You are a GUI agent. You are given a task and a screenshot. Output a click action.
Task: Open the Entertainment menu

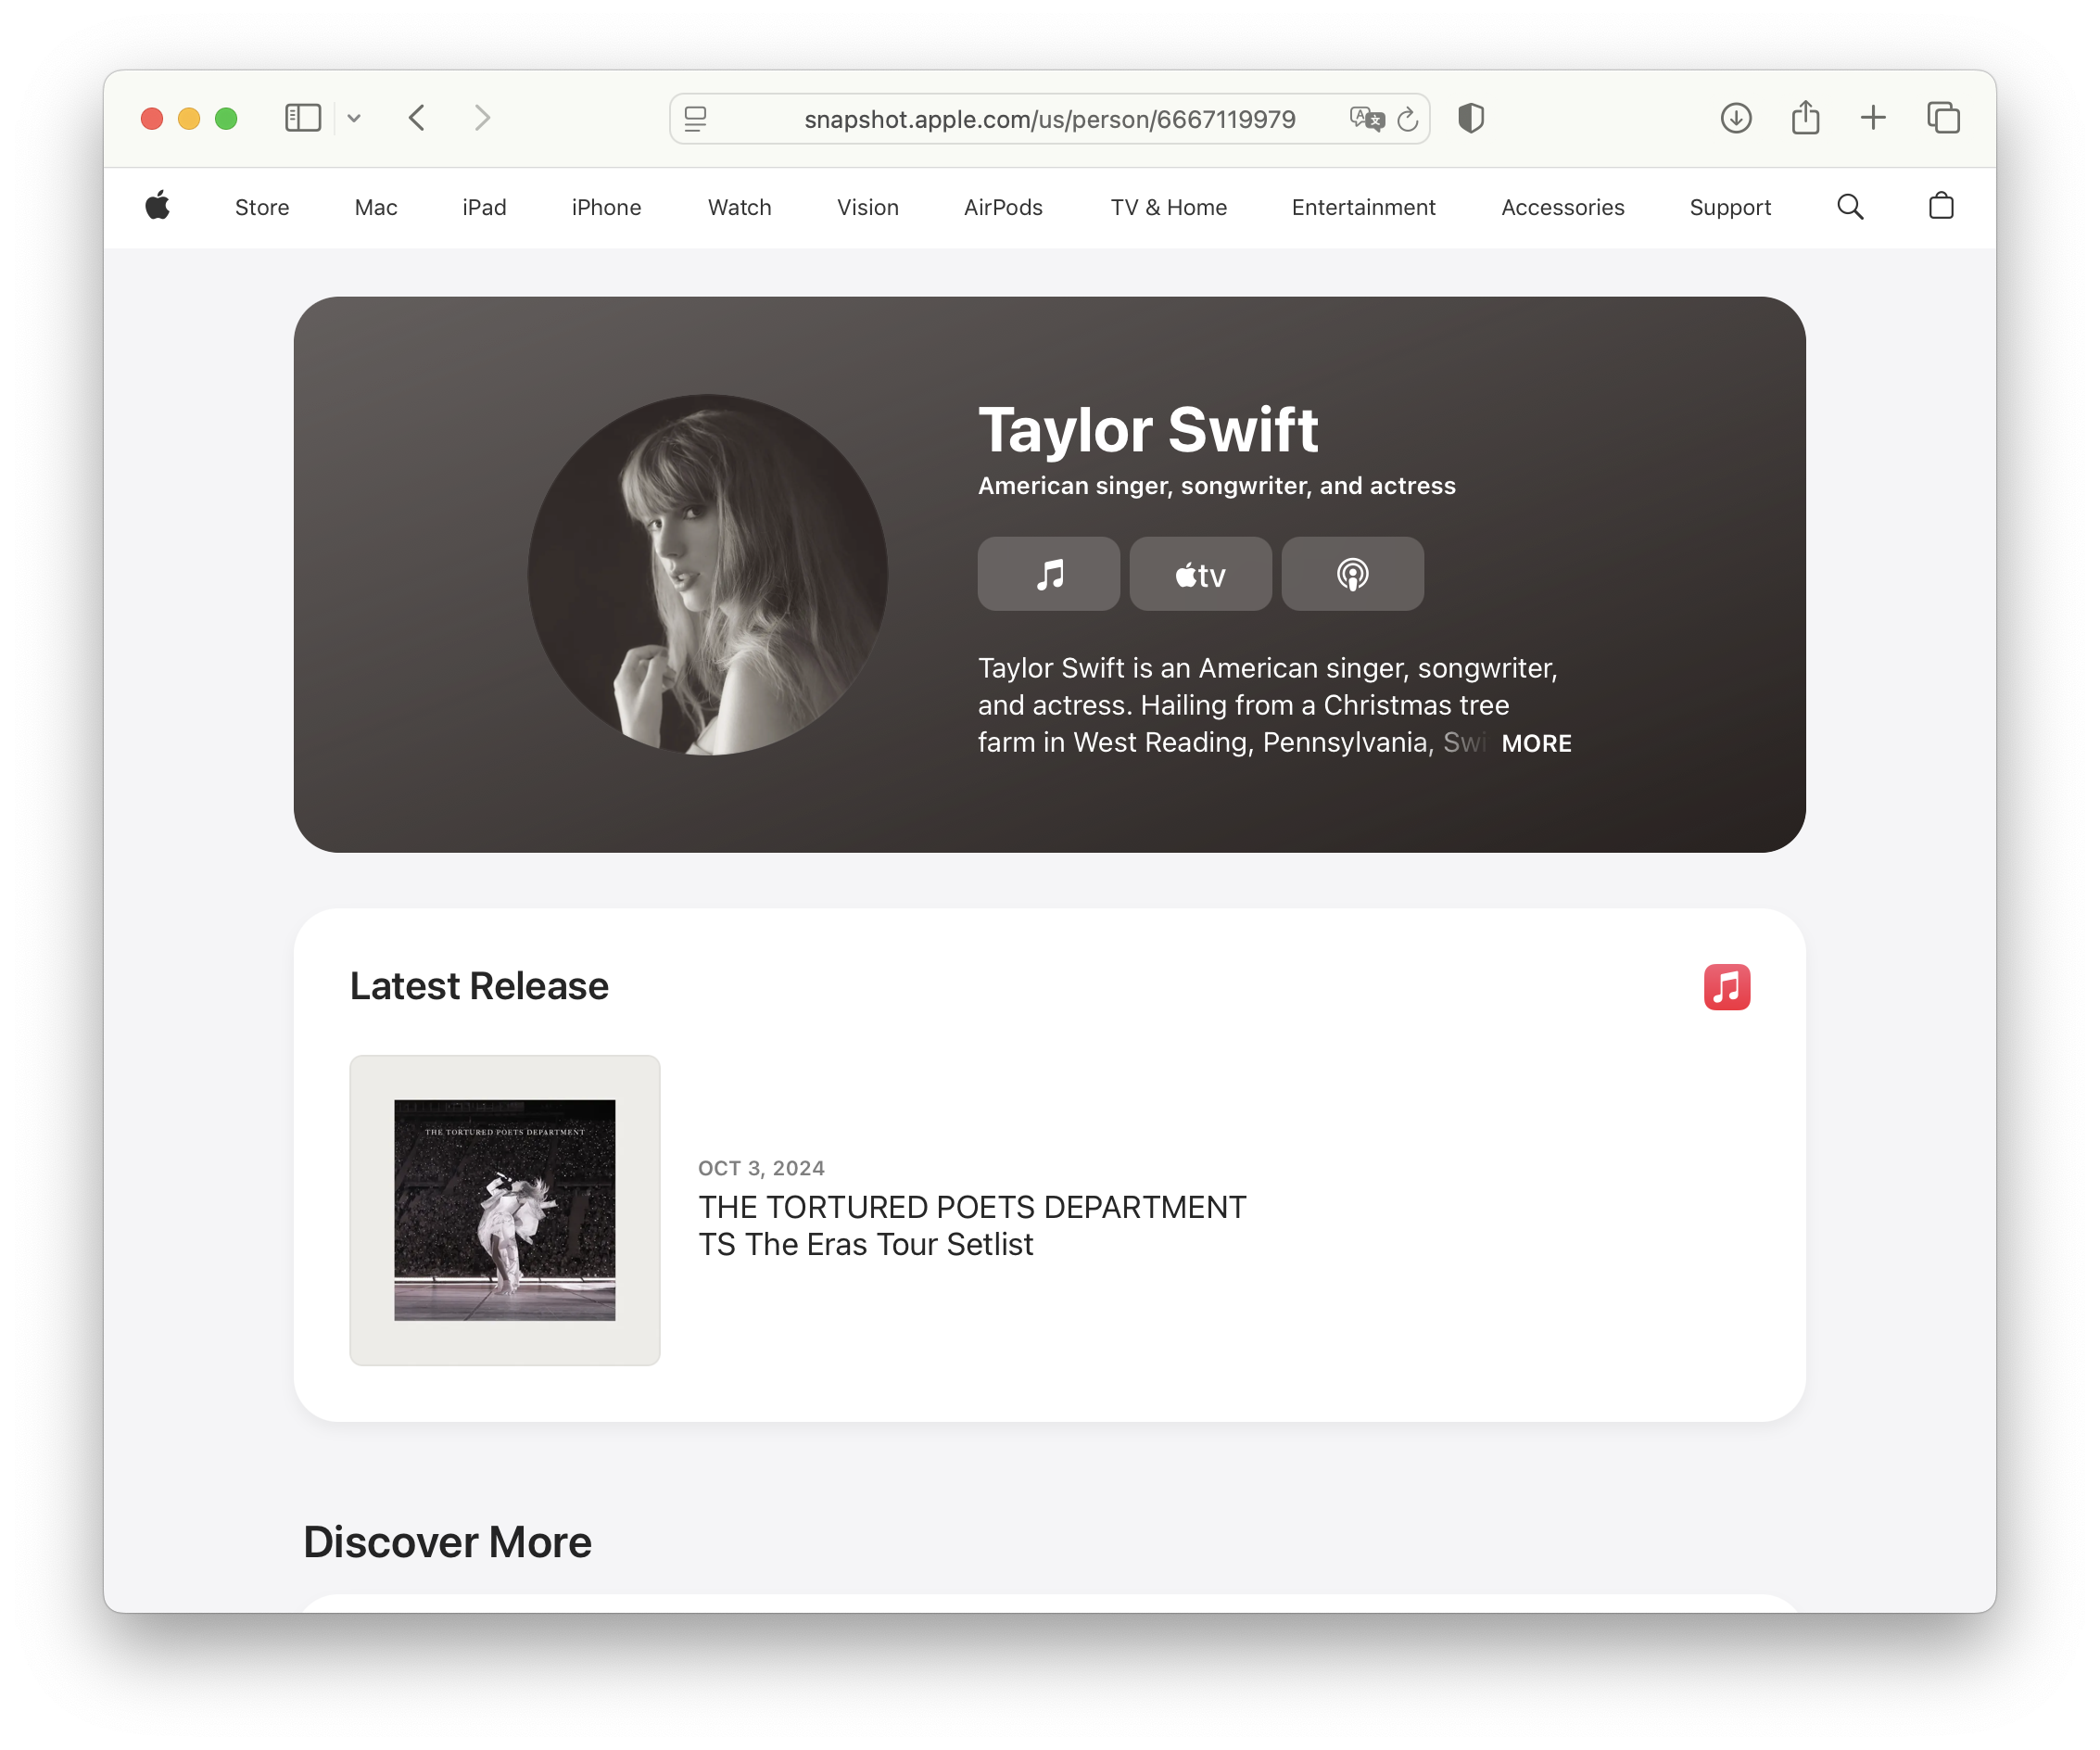[x=1363, y=207]
